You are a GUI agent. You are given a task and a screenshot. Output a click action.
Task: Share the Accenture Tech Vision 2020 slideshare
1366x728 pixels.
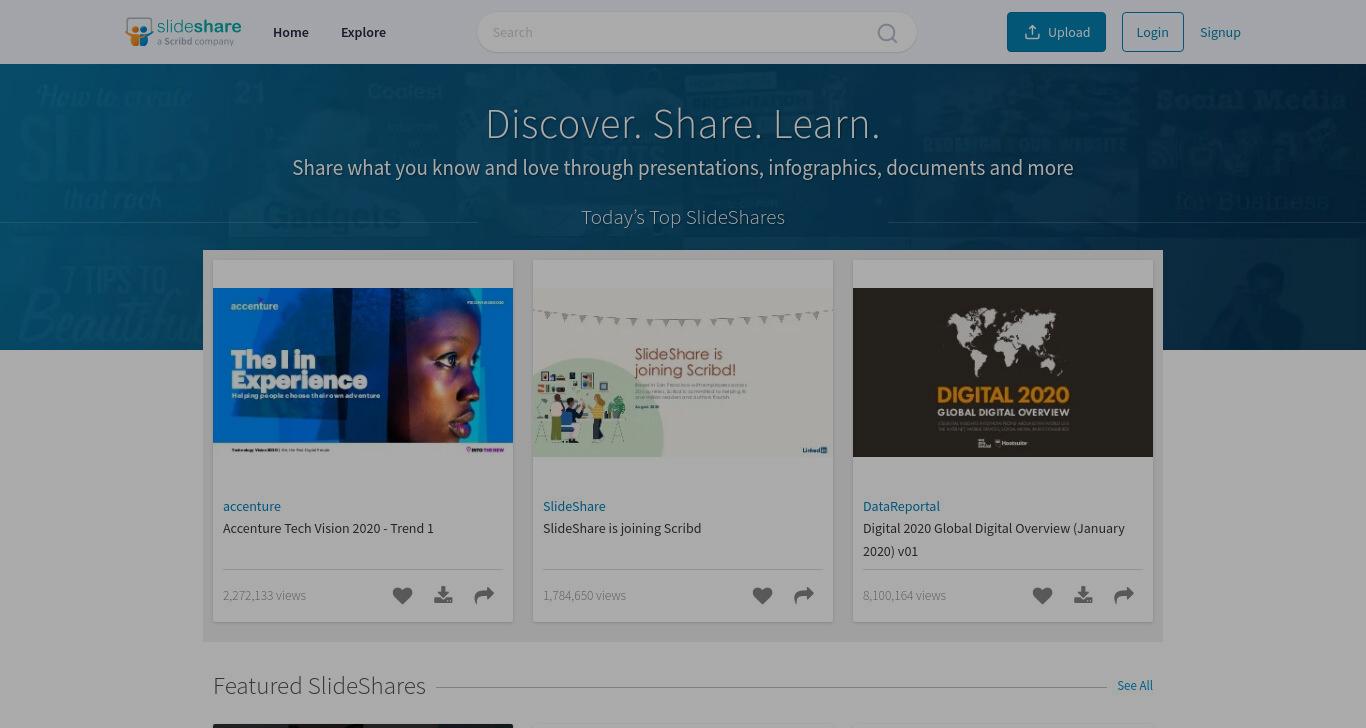[x=484, y=596]
